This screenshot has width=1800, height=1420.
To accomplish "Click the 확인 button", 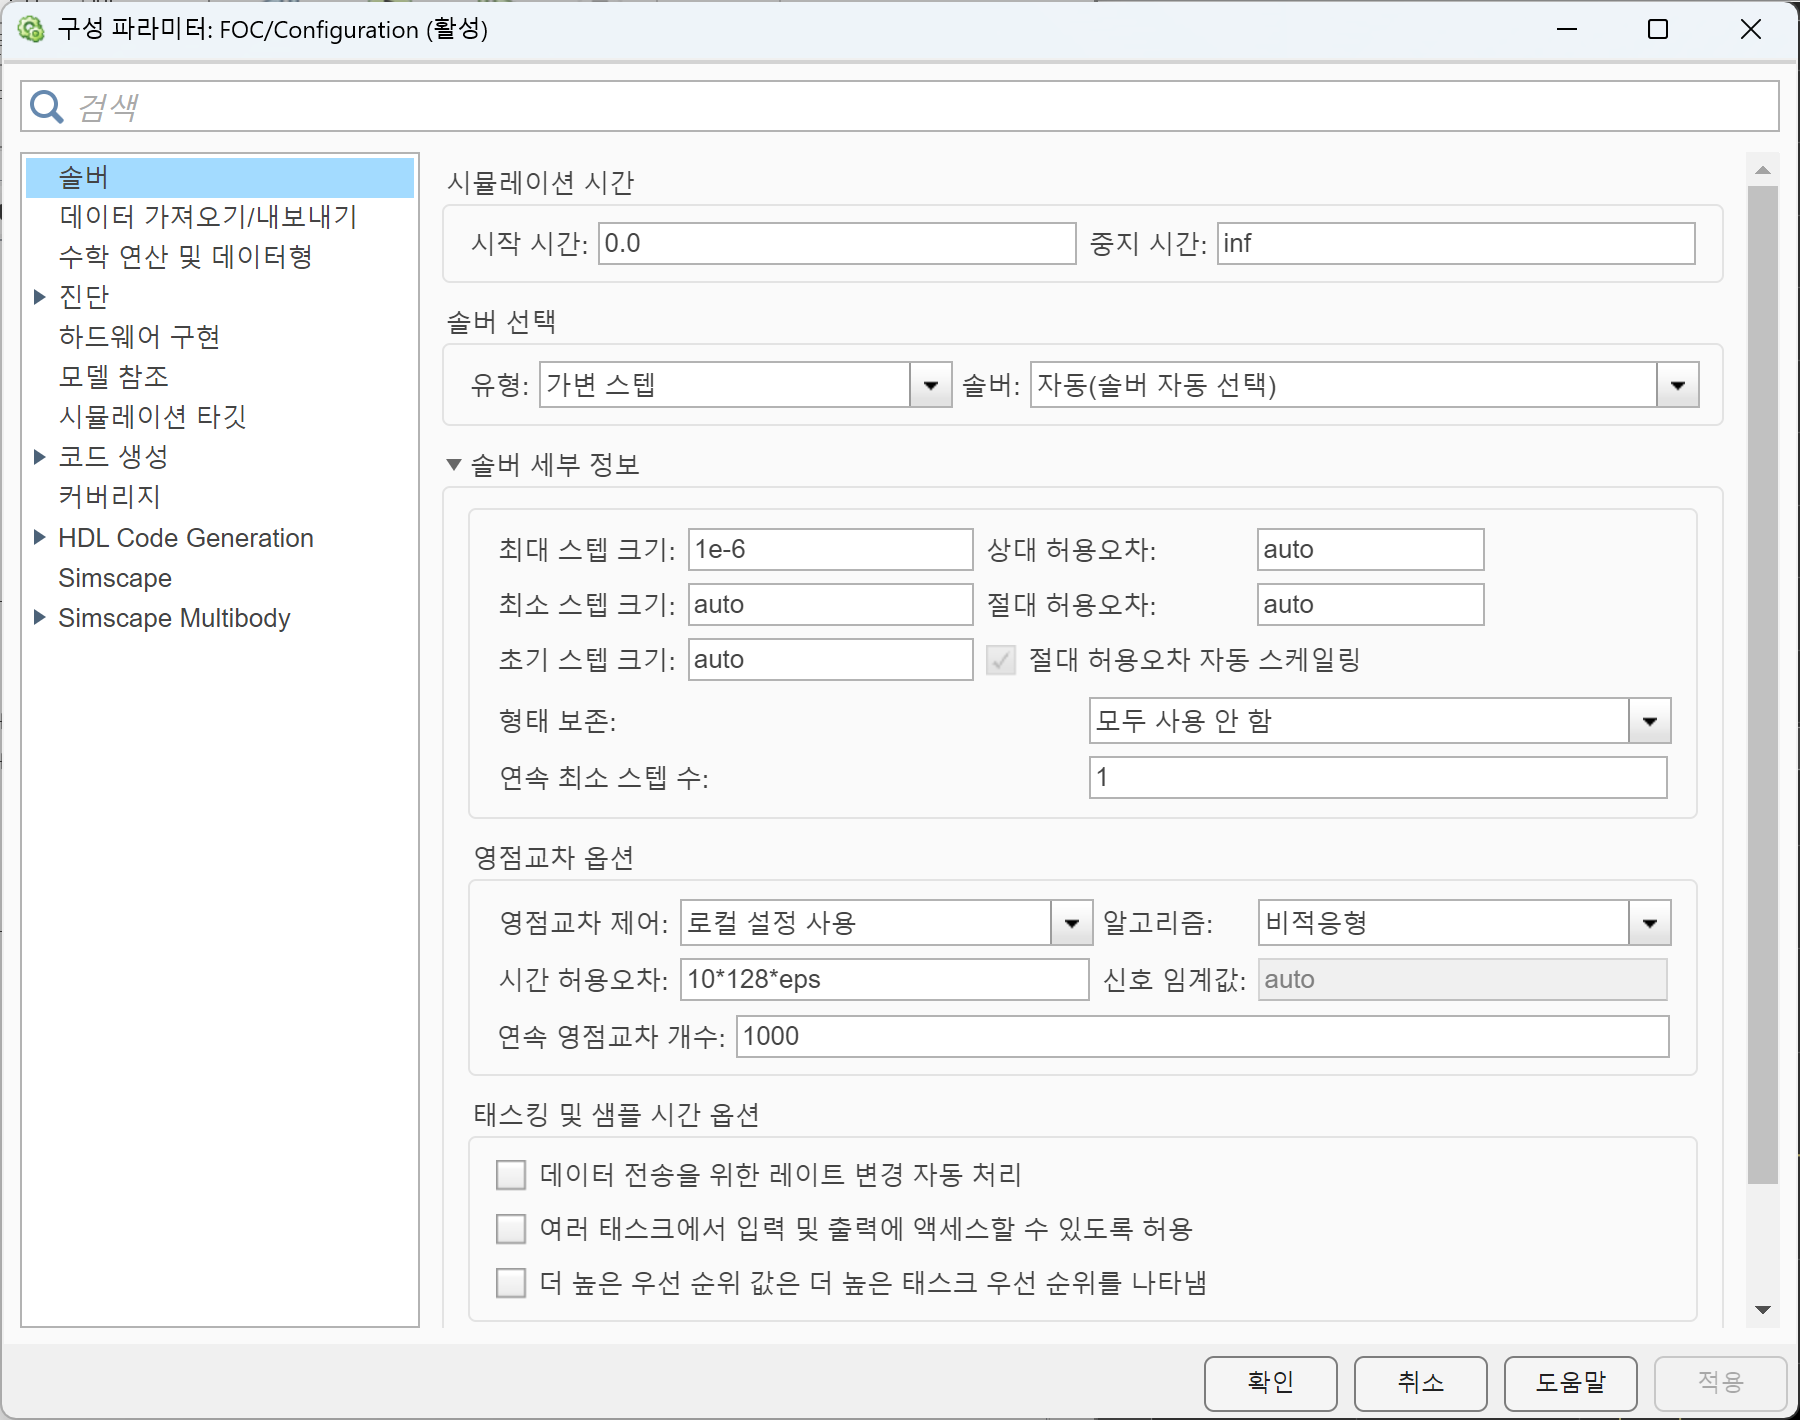I will (x=1271, y=1383).
